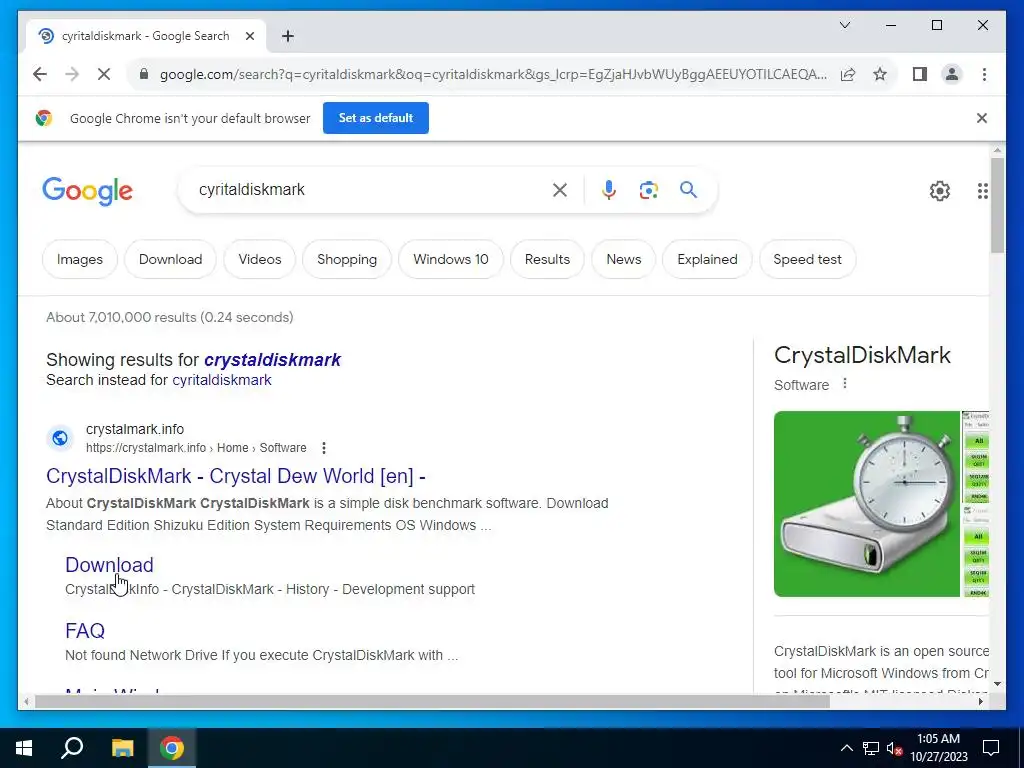Select the Explained filter chip
The height and width of the screenshot is (768, 1024).
(x=707, y=259)
